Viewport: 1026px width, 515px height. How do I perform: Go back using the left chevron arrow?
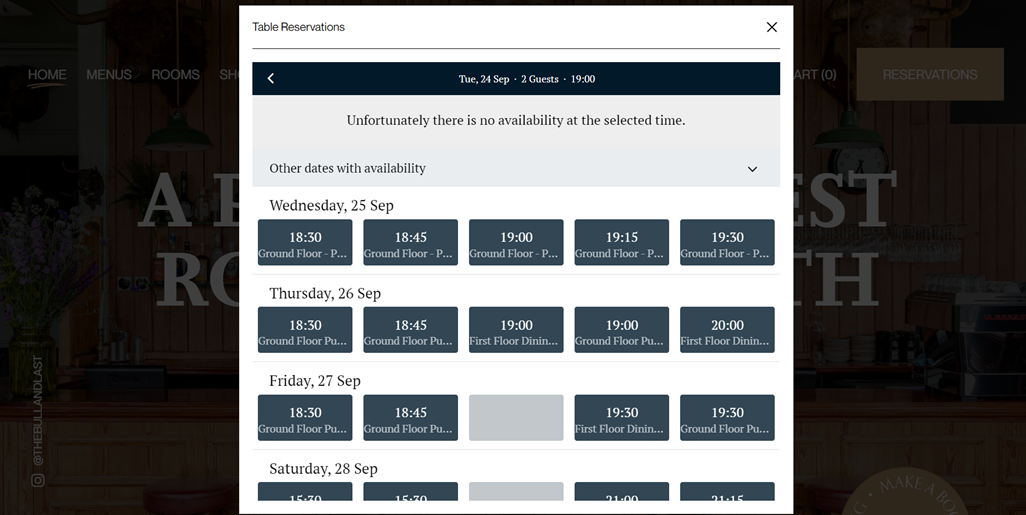pos(271,79)
